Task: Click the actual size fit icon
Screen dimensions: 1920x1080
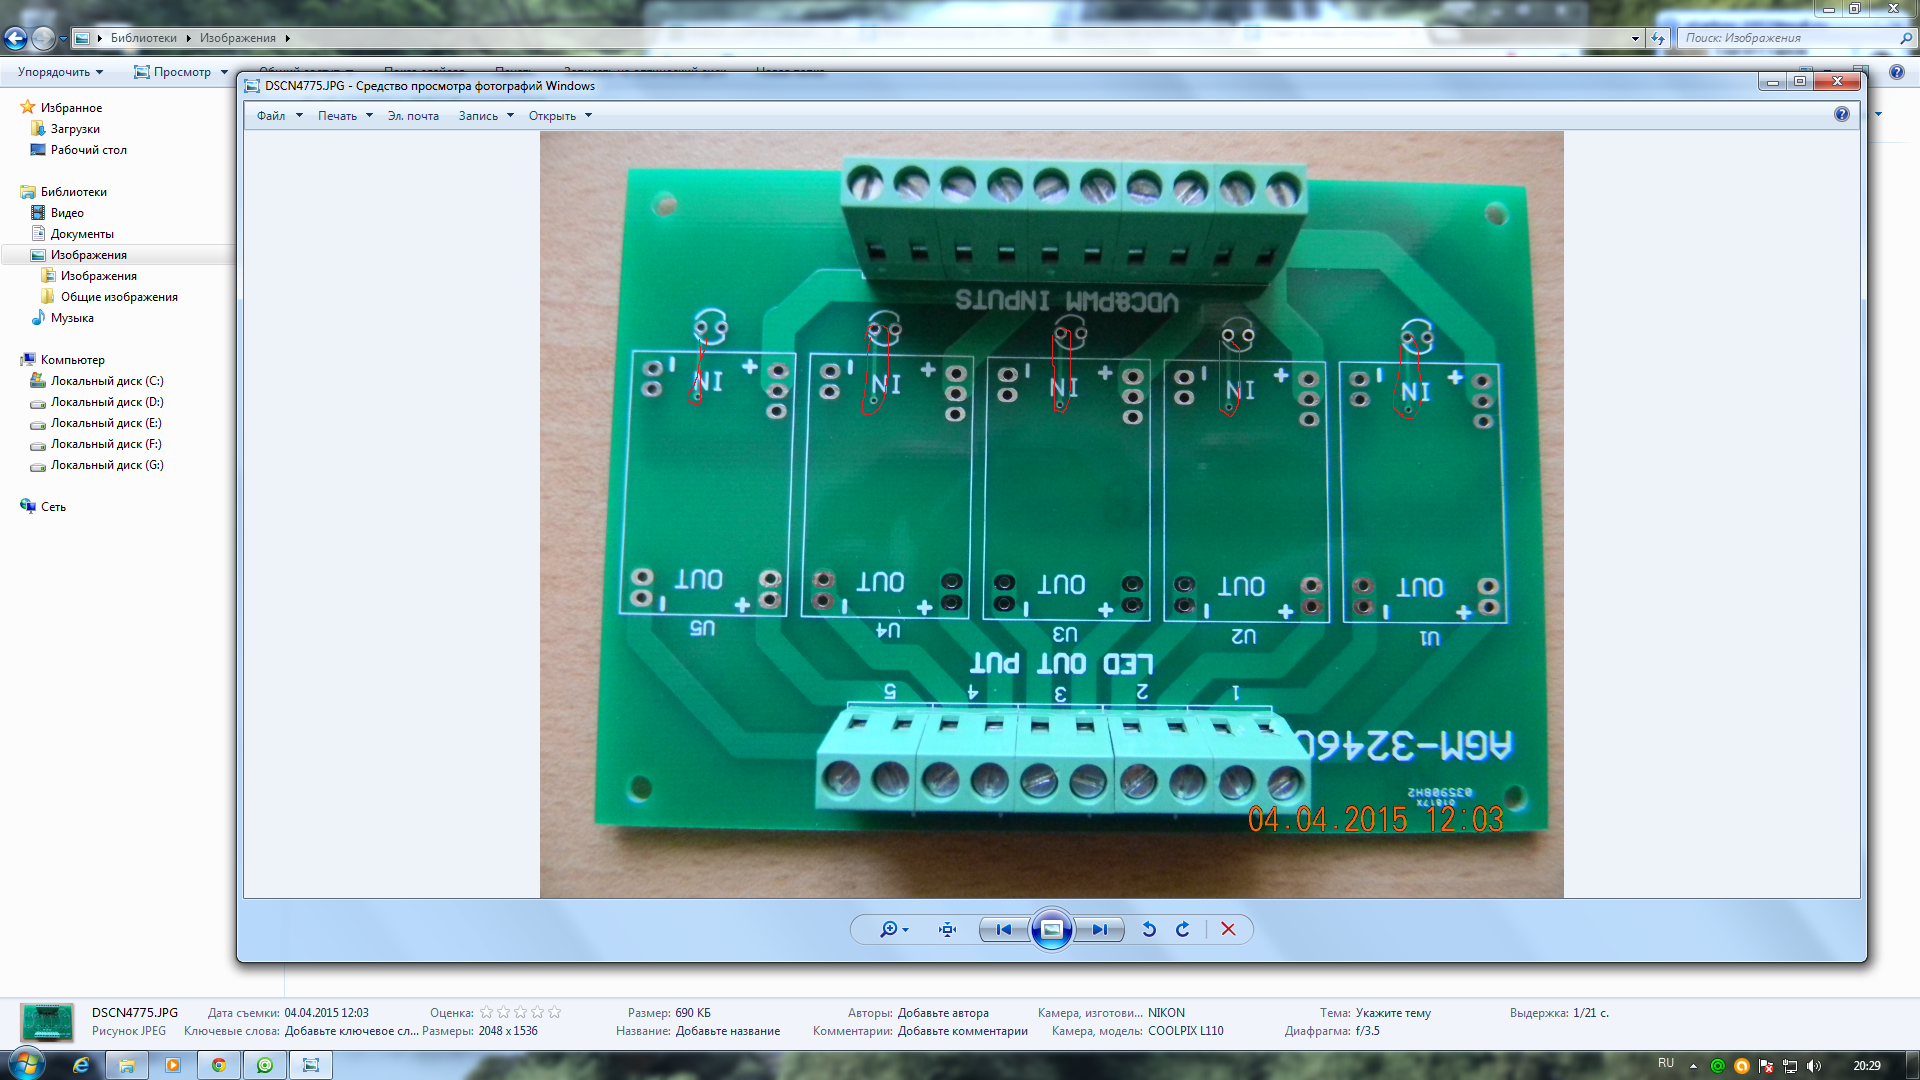Action: point(947,929)
